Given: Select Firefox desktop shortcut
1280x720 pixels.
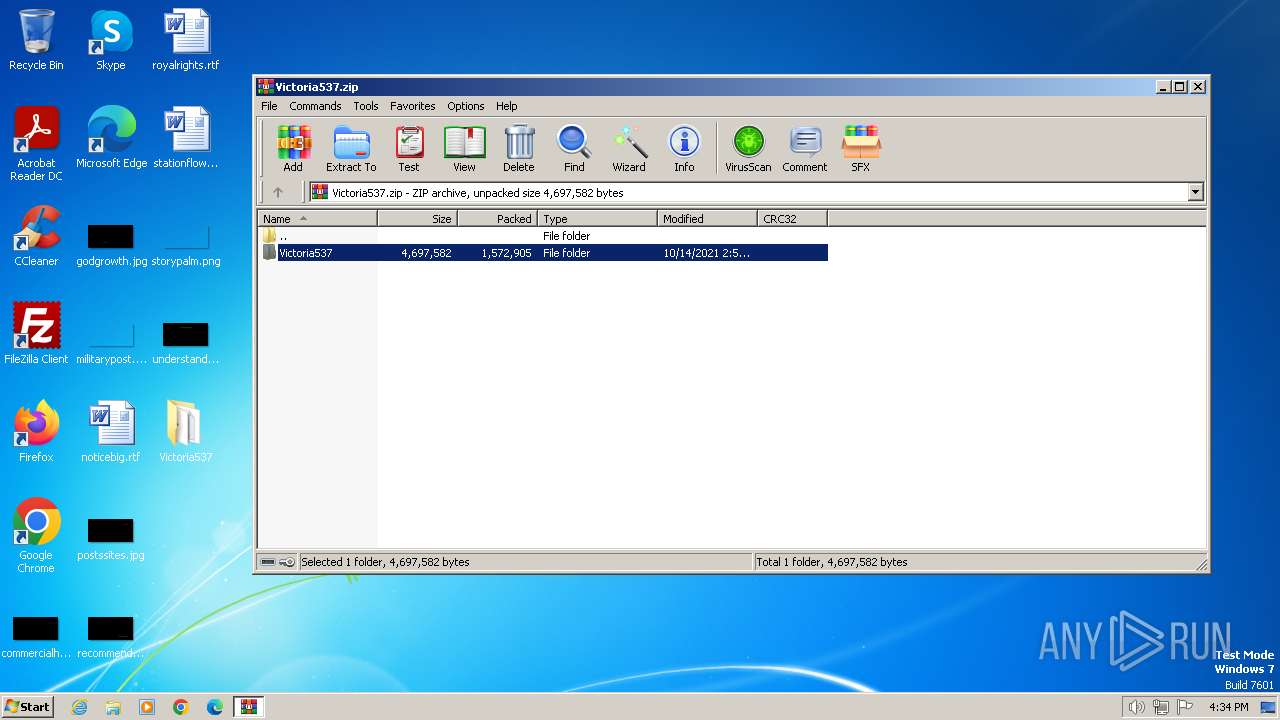Looking at the screenshot, I should click(36, 432).
